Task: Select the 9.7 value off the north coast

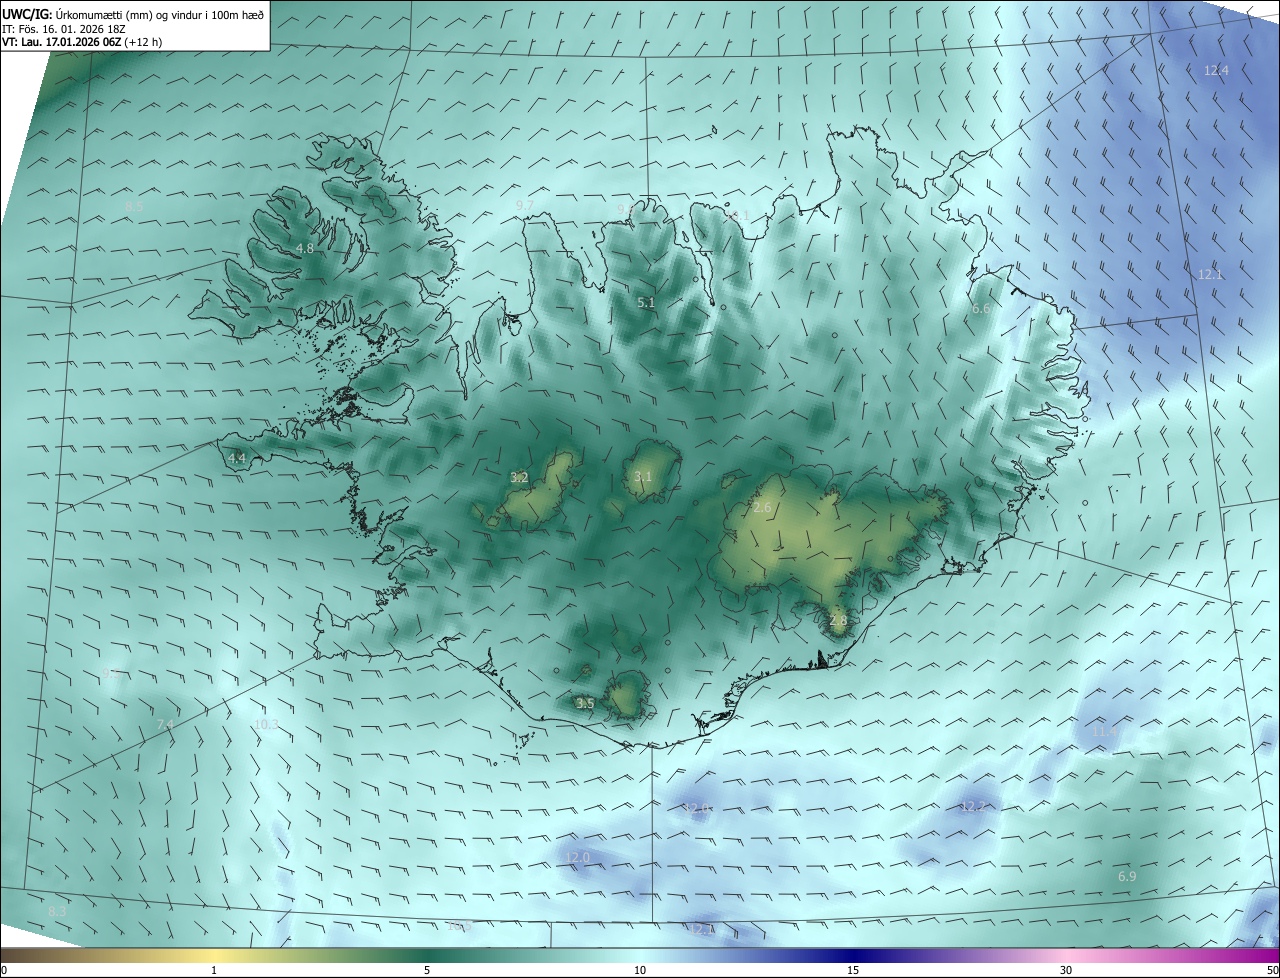Action: 524,205
